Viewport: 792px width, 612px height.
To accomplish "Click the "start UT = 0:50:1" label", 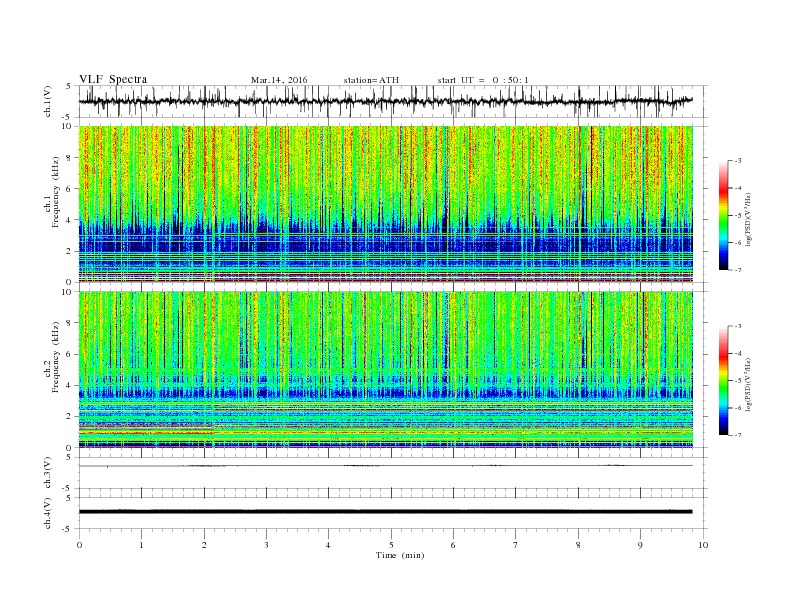I will [x=483, y=80].
